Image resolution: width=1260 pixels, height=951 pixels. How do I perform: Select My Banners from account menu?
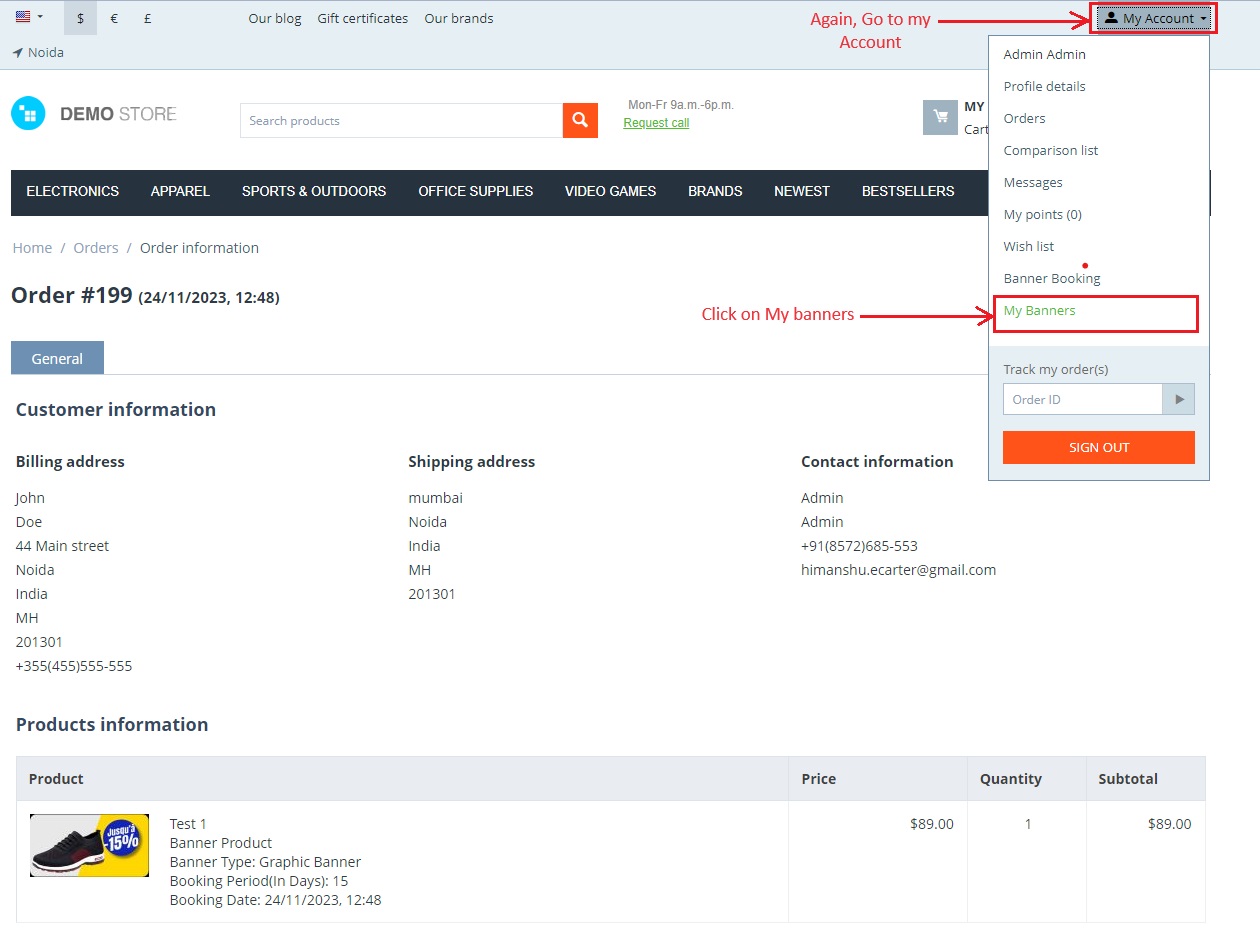point(1040,311)
